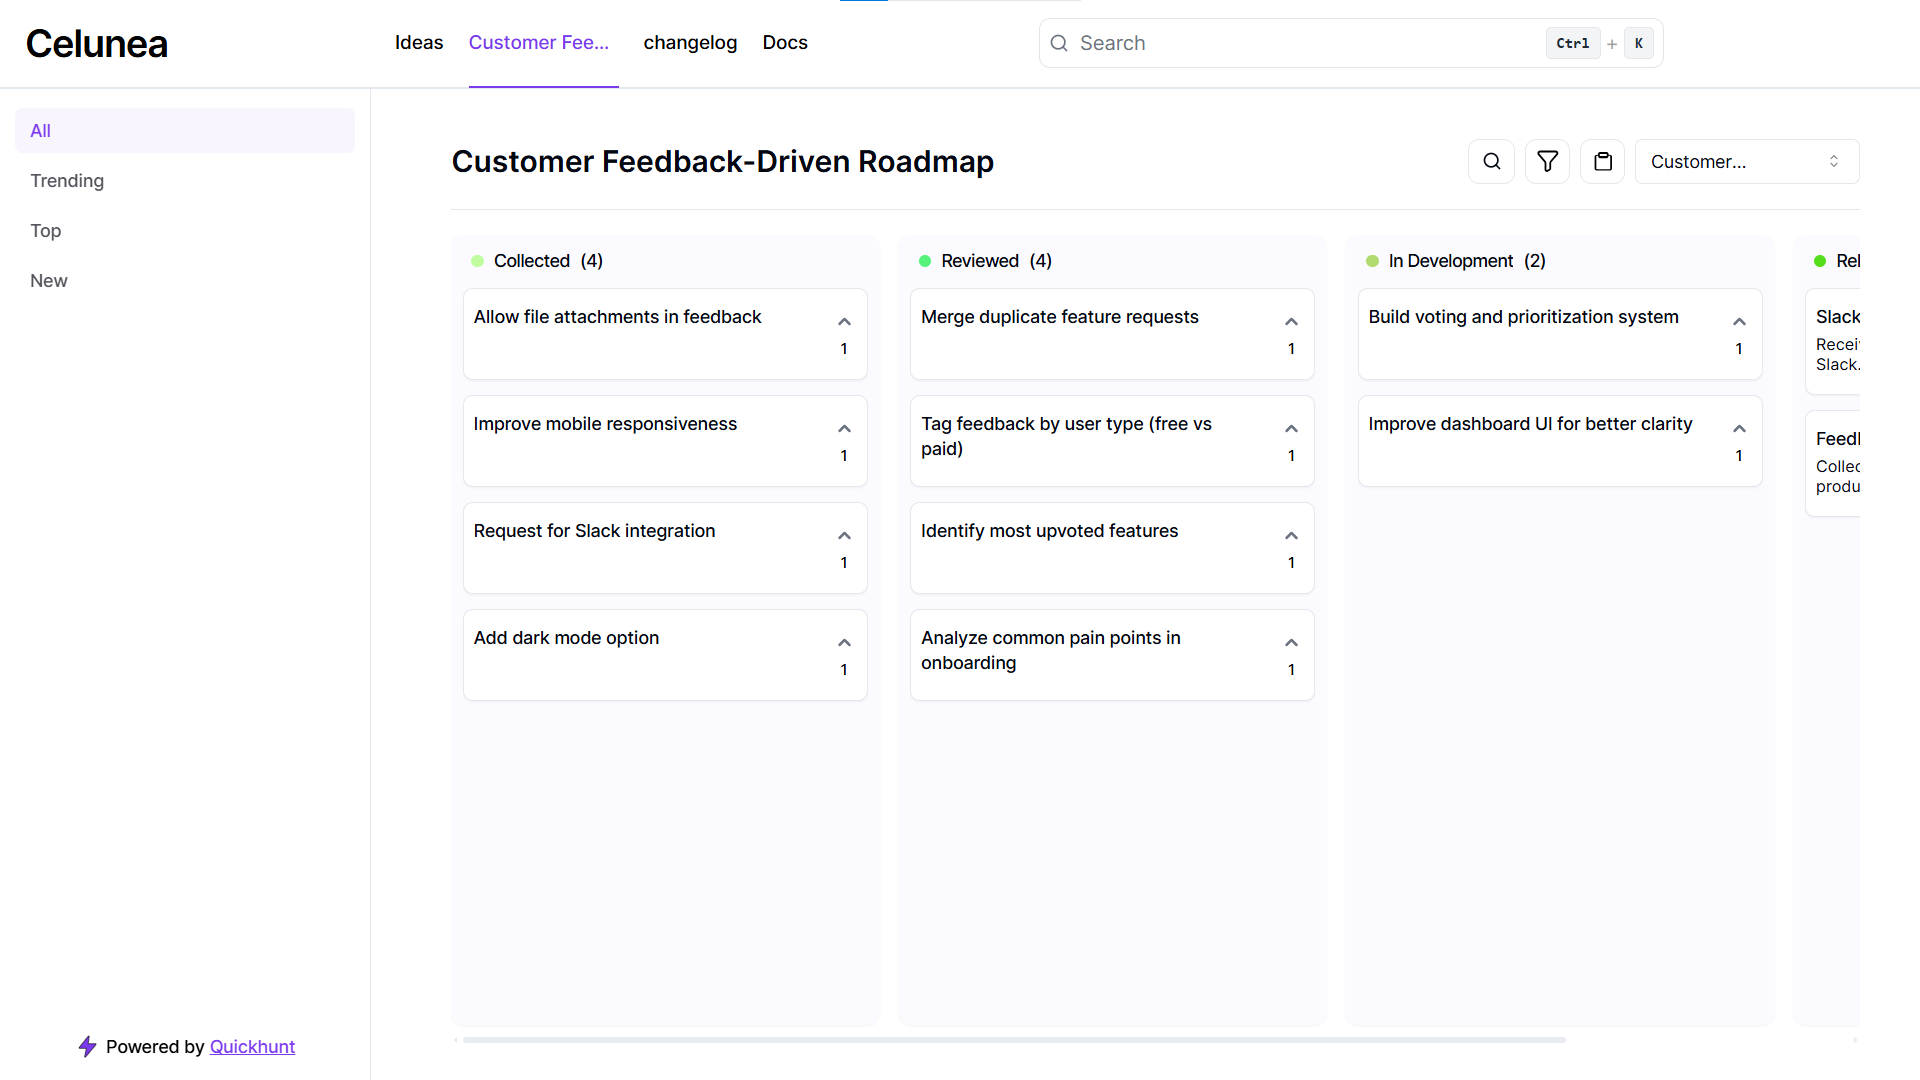
Task: Open "Analyze common pain points in onboarding" title
Action: click(1051, 650)
